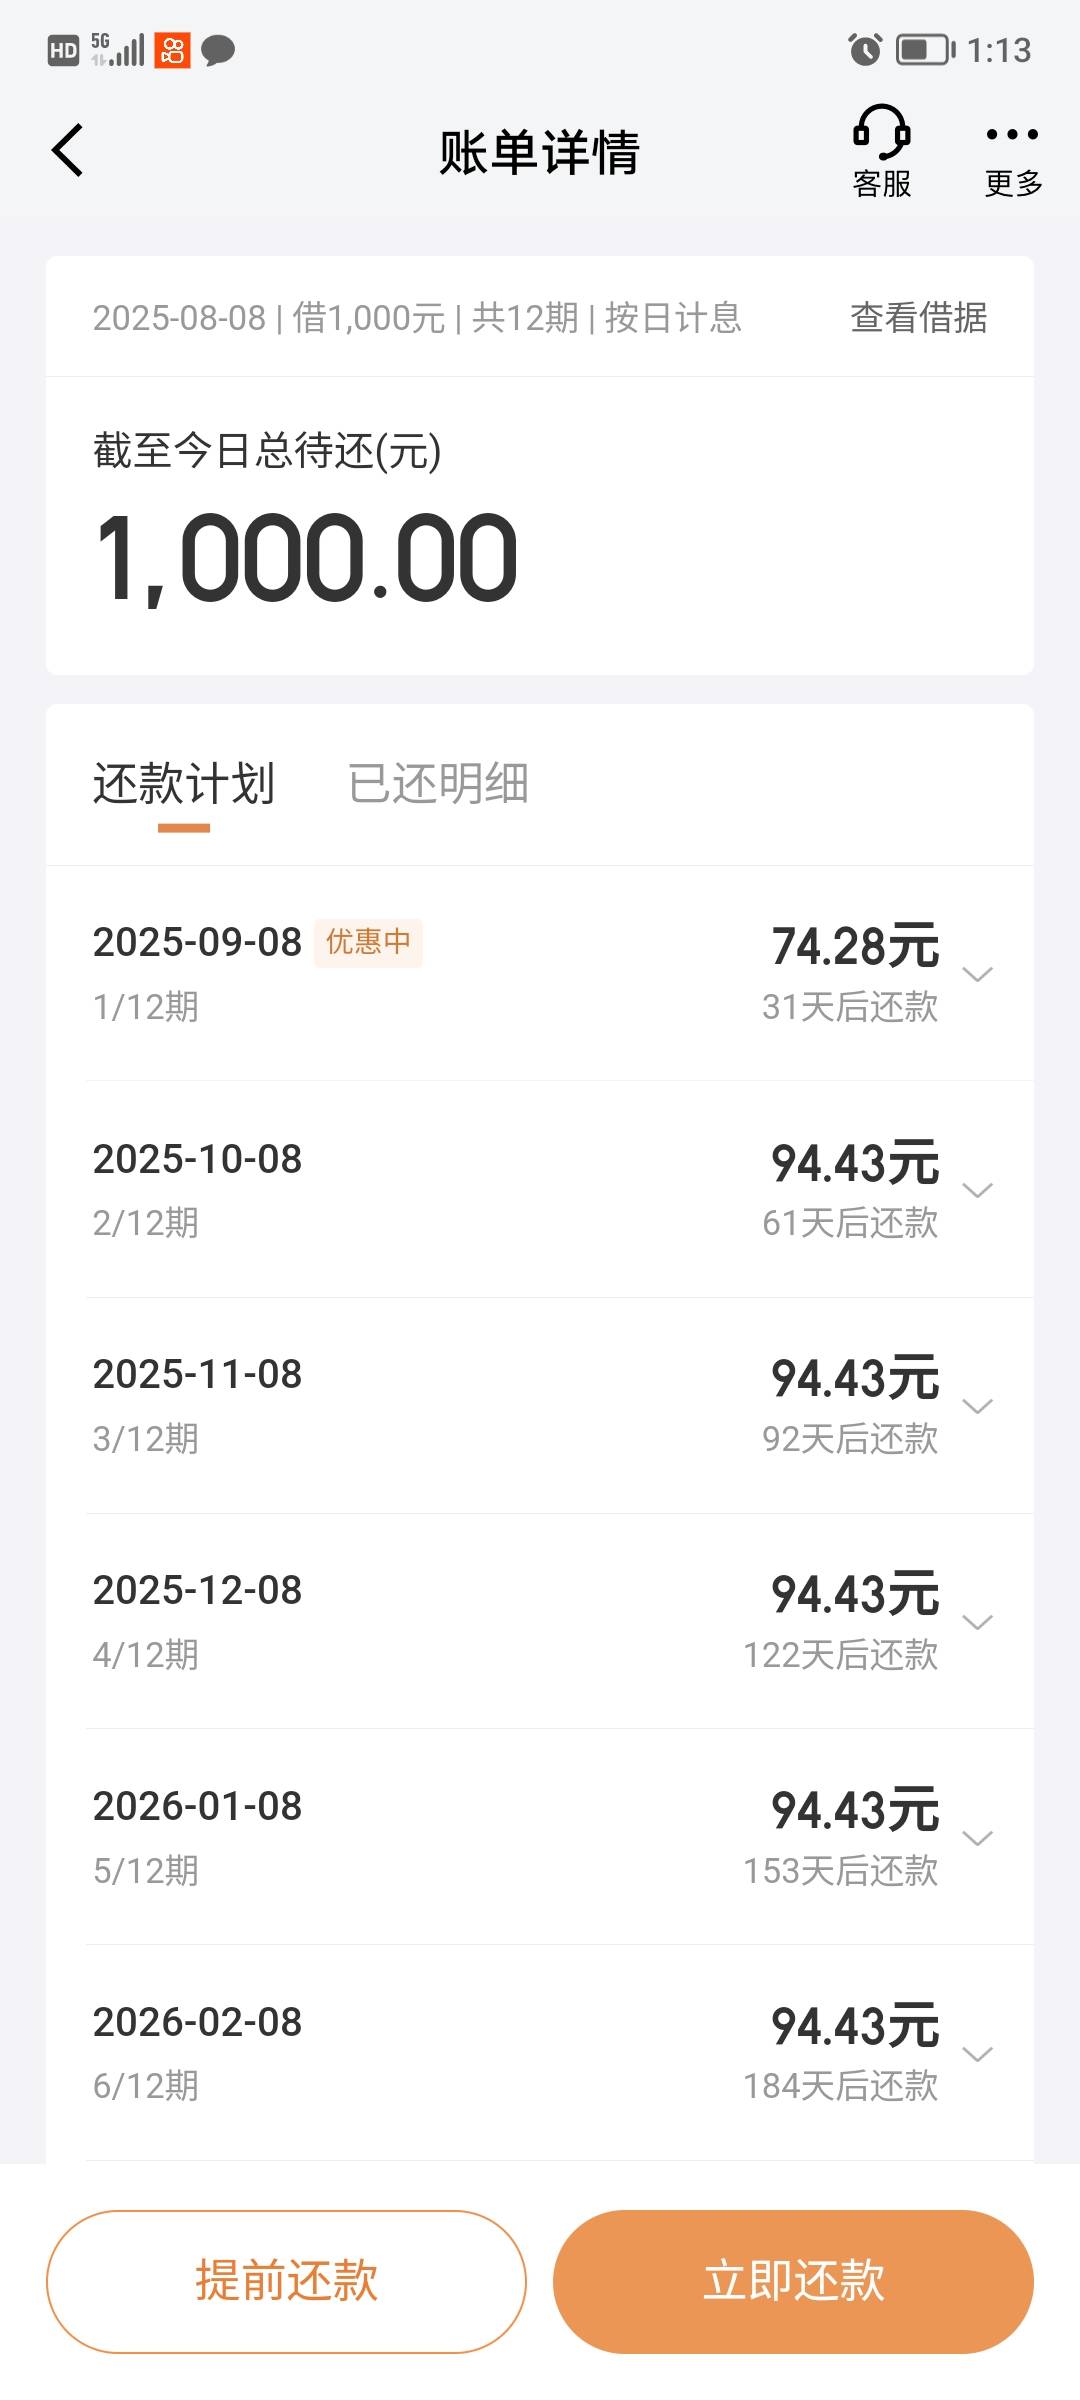Screen dimensions: 1080x2400
Task: Tap the alarm clock status icon
Action: pos(865,49)
